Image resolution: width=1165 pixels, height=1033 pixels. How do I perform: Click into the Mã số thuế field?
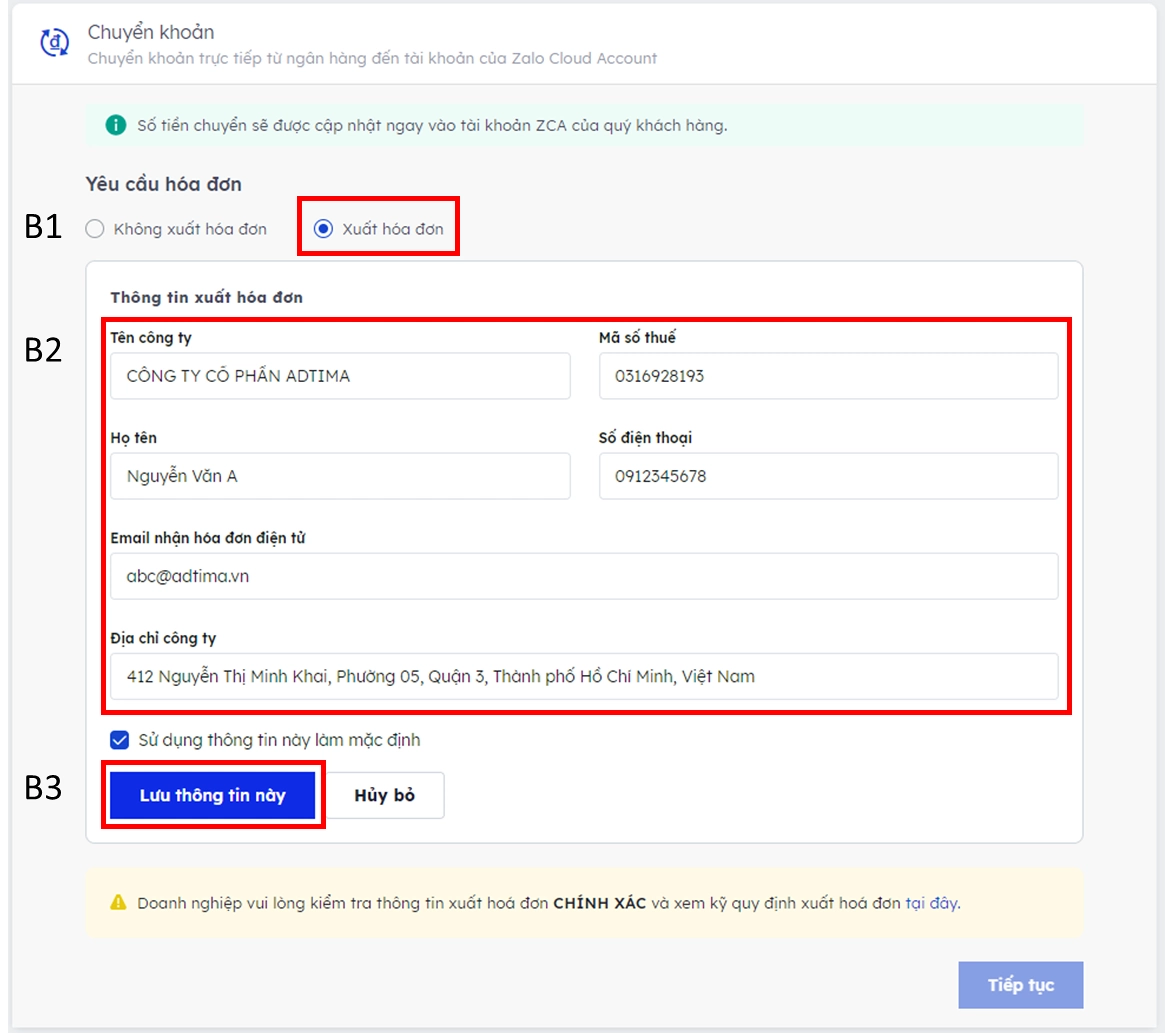pos(827,376)
